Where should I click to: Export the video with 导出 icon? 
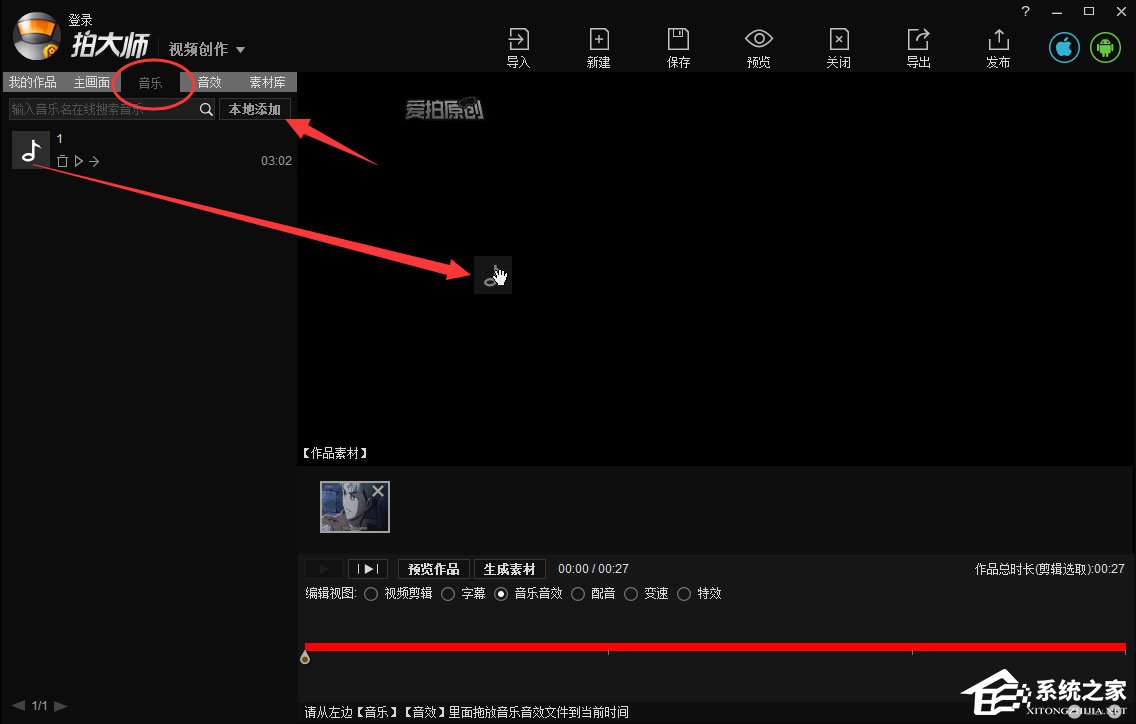[x=918, y=48]
